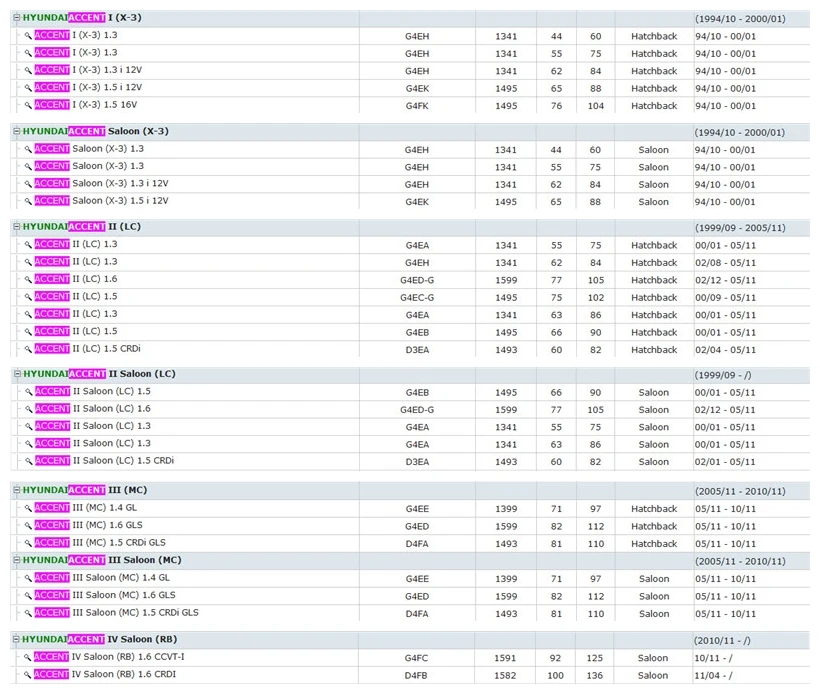The height and width of the screenshot is (694, 820).
Task: Select date cell 02/08 - 05/11
Action: (725, 263)
